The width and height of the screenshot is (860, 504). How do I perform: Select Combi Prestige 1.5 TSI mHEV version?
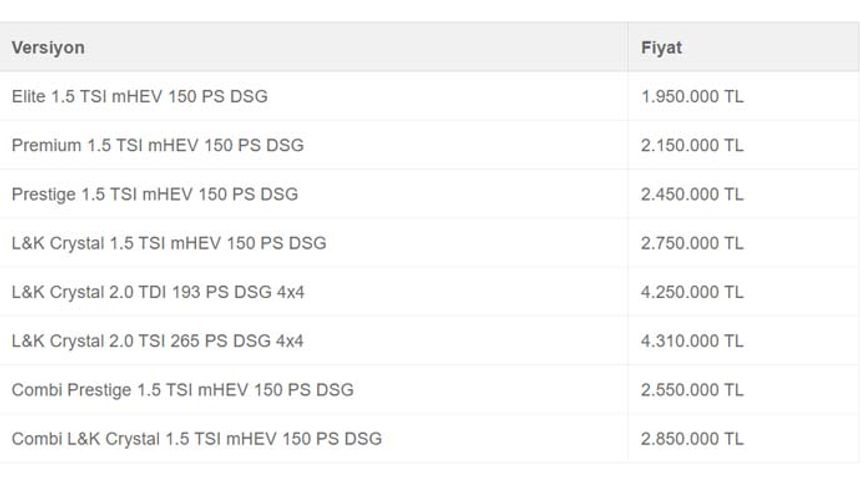183,390
